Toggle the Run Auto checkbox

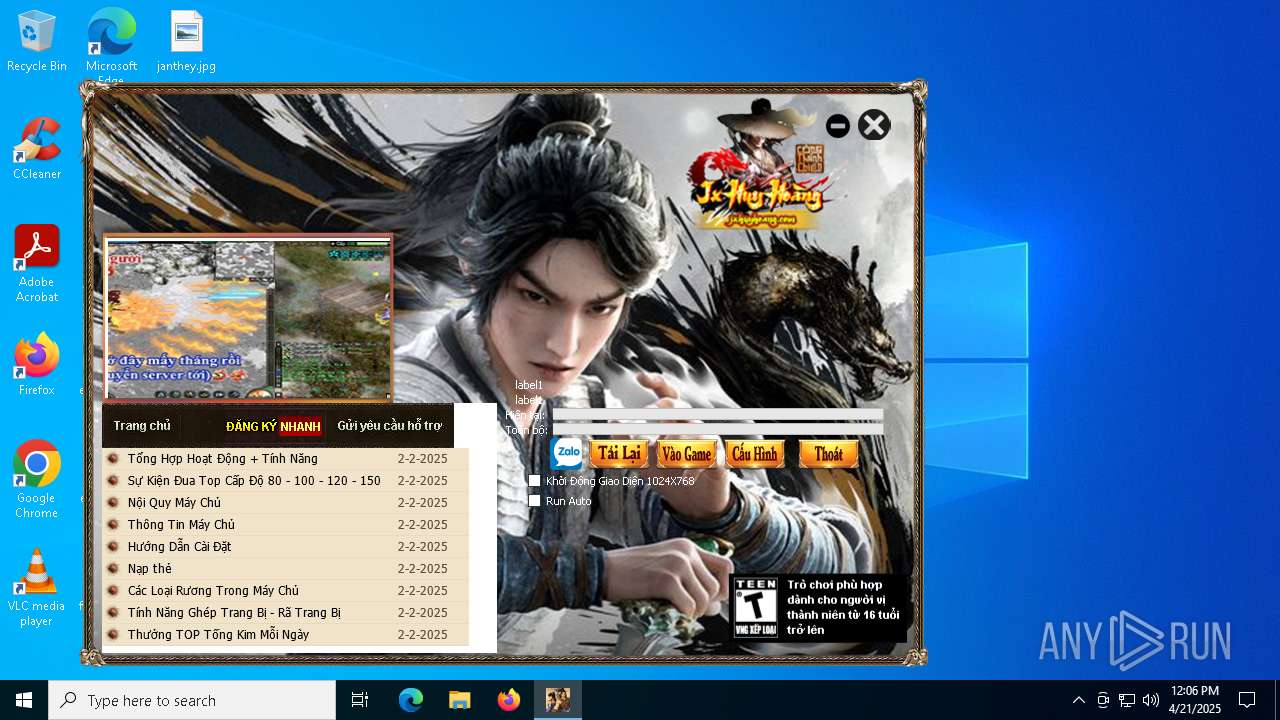tap(535, 501)
